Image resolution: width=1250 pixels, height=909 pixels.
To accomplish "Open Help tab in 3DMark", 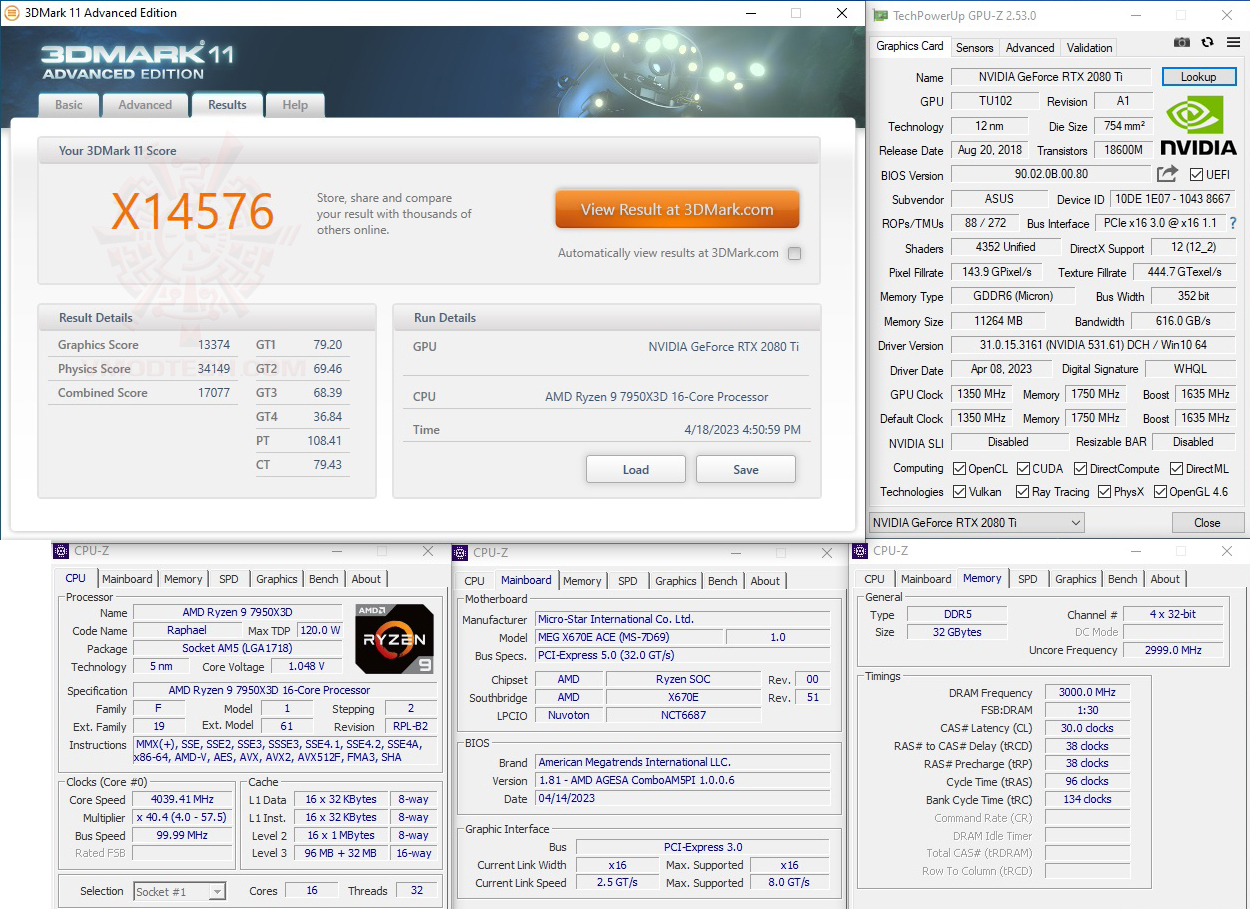I will [295, 105].
